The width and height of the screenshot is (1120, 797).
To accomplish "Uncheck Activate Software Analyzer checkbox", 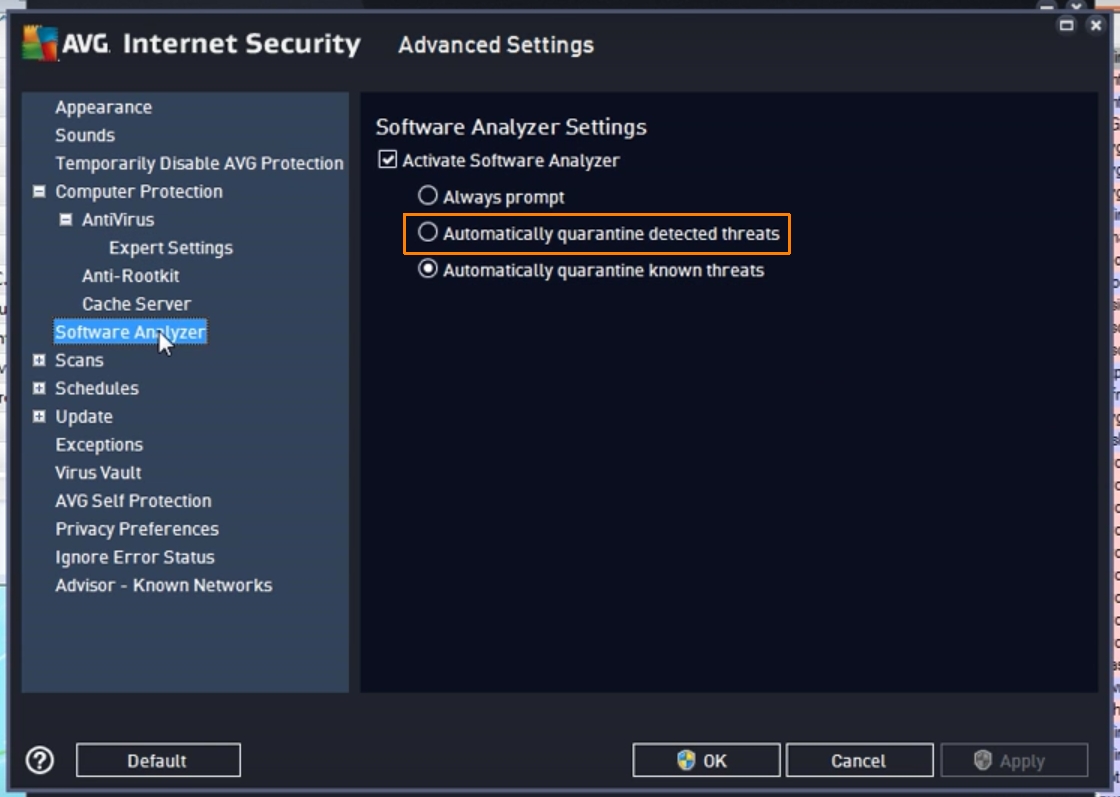I will pyautogui.click(x=388, y=160).
